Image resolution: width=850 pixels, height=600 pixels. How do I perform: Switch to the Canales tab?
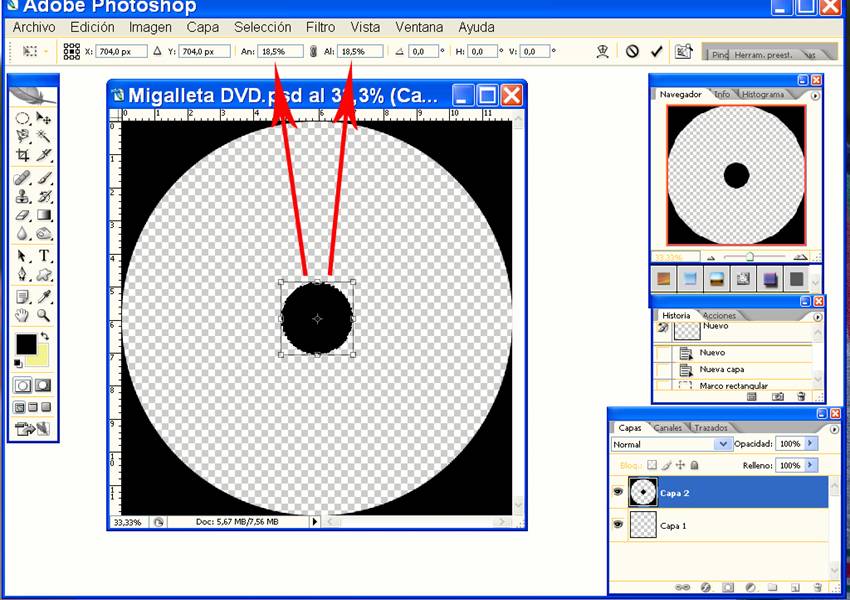pyautogui.click(x=667, y=428)
